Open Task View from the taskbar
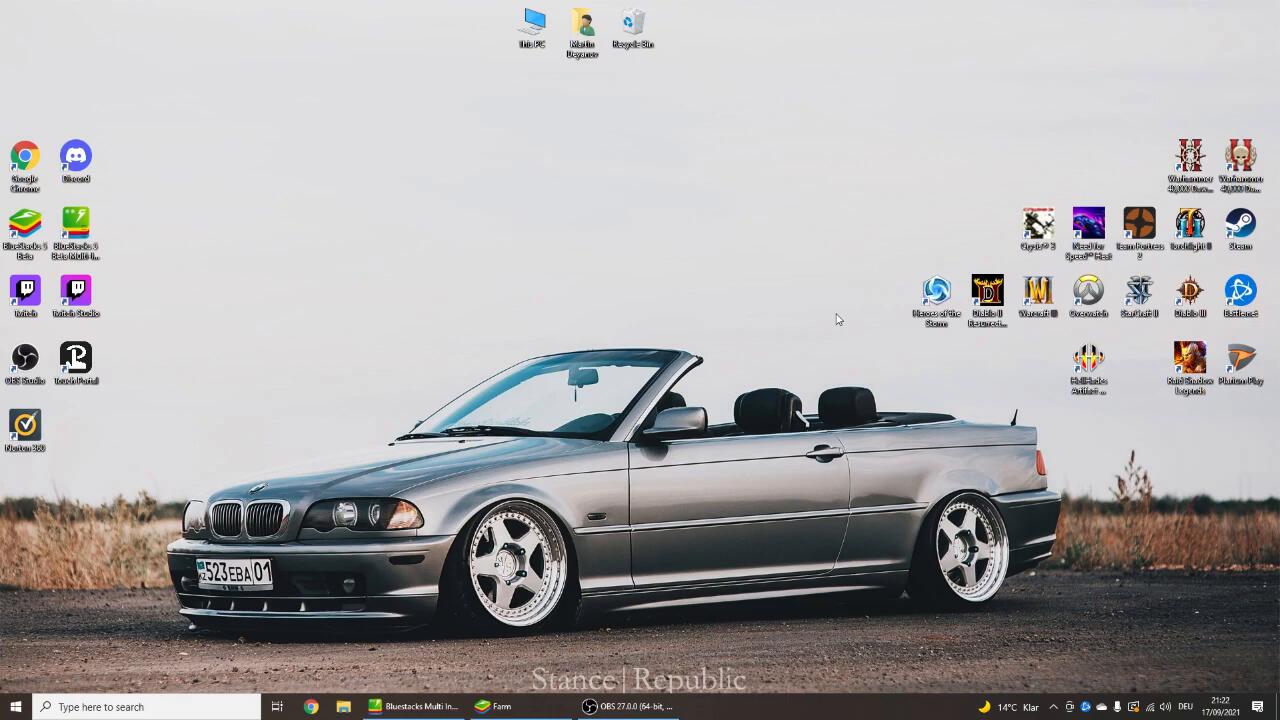This screenshot has height=720, width=1280. [277, 707]
